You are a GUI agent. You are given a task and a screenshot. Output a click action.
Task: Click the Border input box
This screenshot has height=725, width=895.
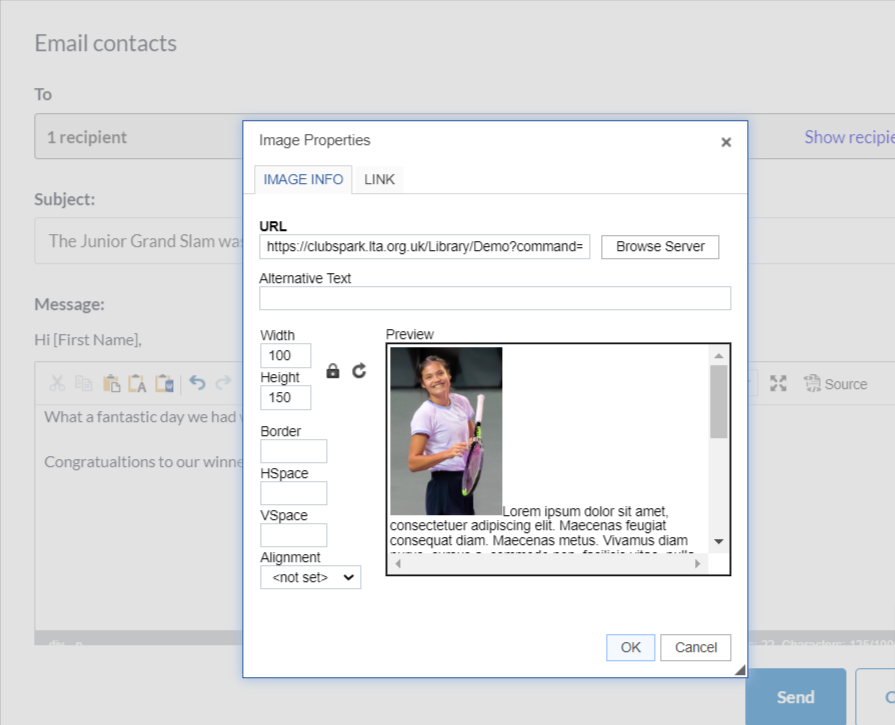click(x=293, y=451)
